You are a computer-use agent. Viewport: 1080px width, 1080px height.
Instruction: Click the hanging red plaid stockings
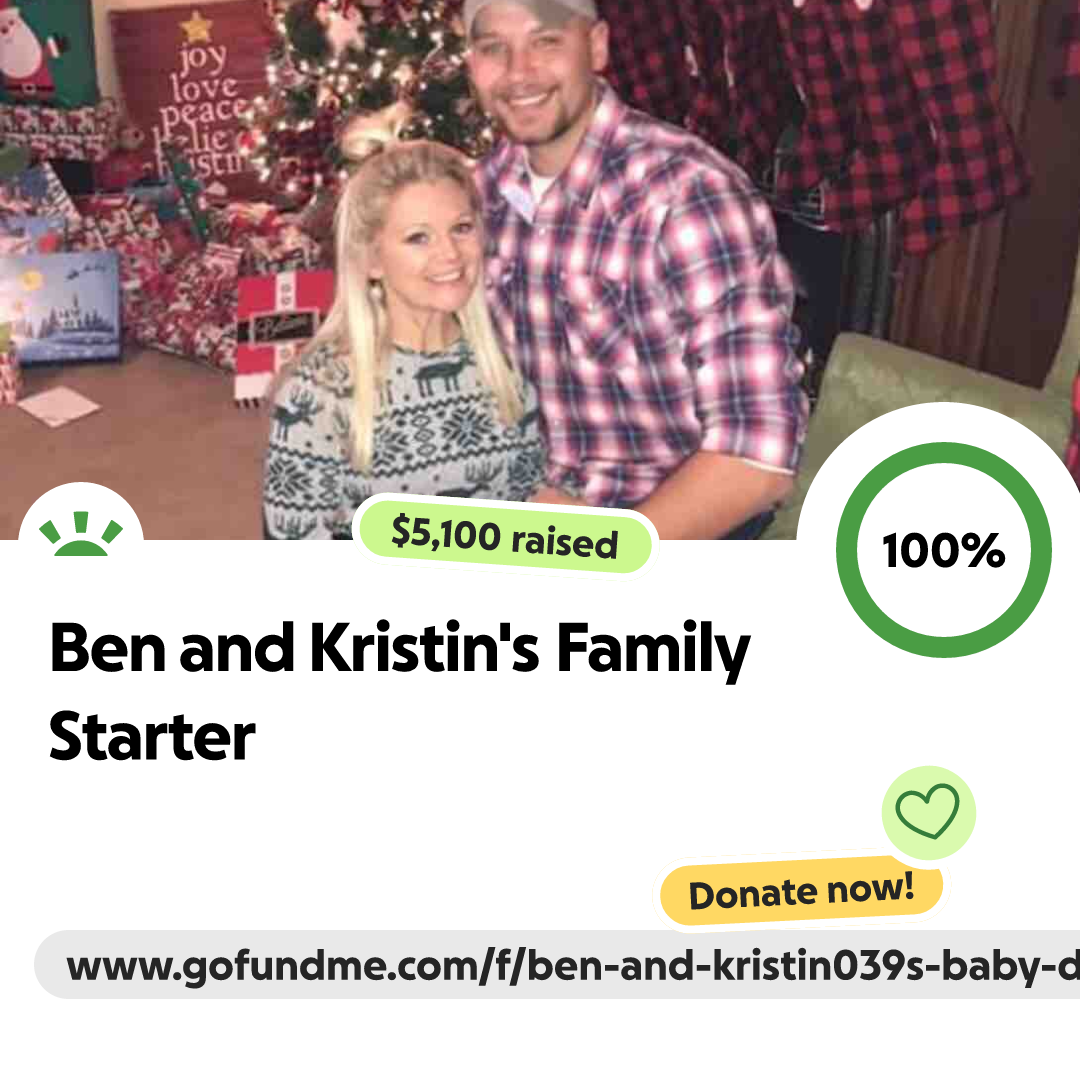[820, 110]
